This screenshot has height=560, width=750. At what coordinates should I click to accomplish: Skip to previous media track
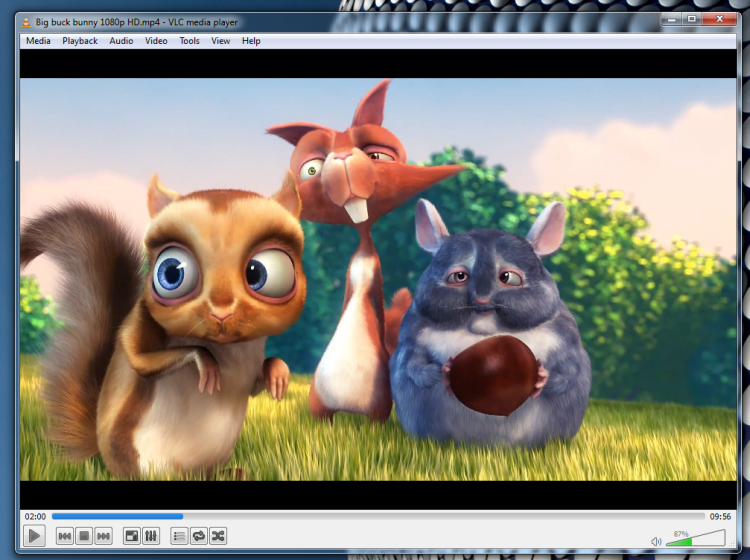[65, 536]
